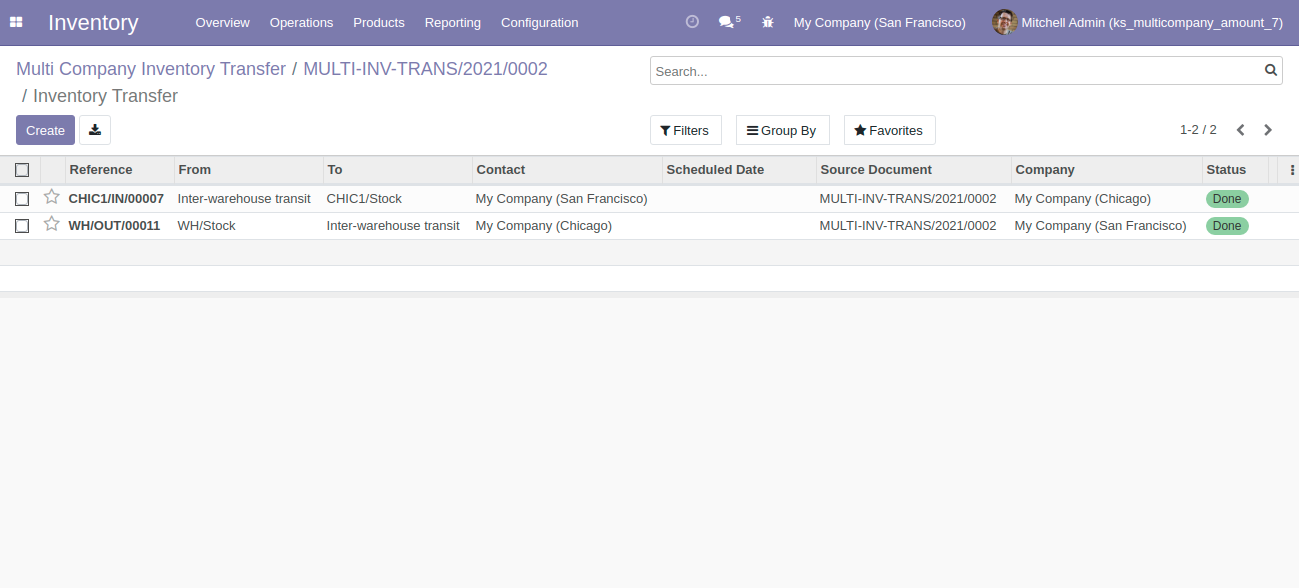1299x588 pixels.
Task: Check the CHIC1/IN/00007 row checkbox
Action: tap(22, 199)
